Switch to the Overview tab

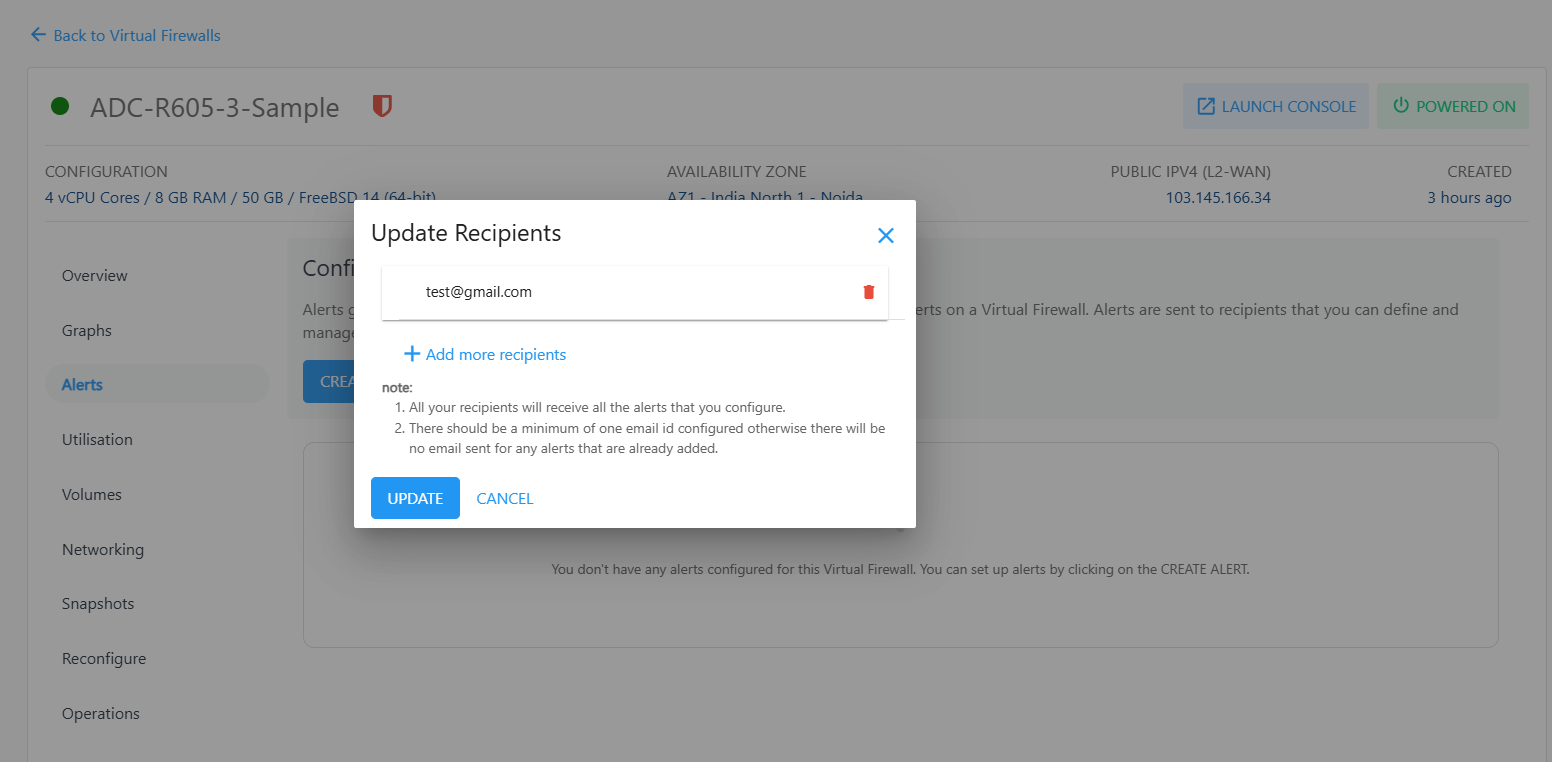click(94, 275)
